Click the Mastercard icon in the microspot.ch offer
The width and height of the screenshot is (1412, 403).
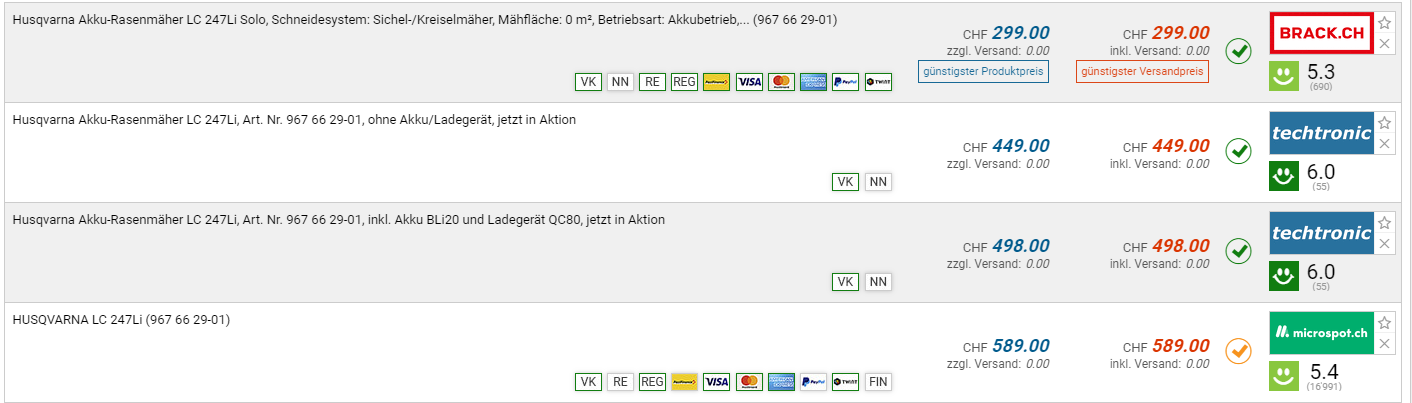749,381
